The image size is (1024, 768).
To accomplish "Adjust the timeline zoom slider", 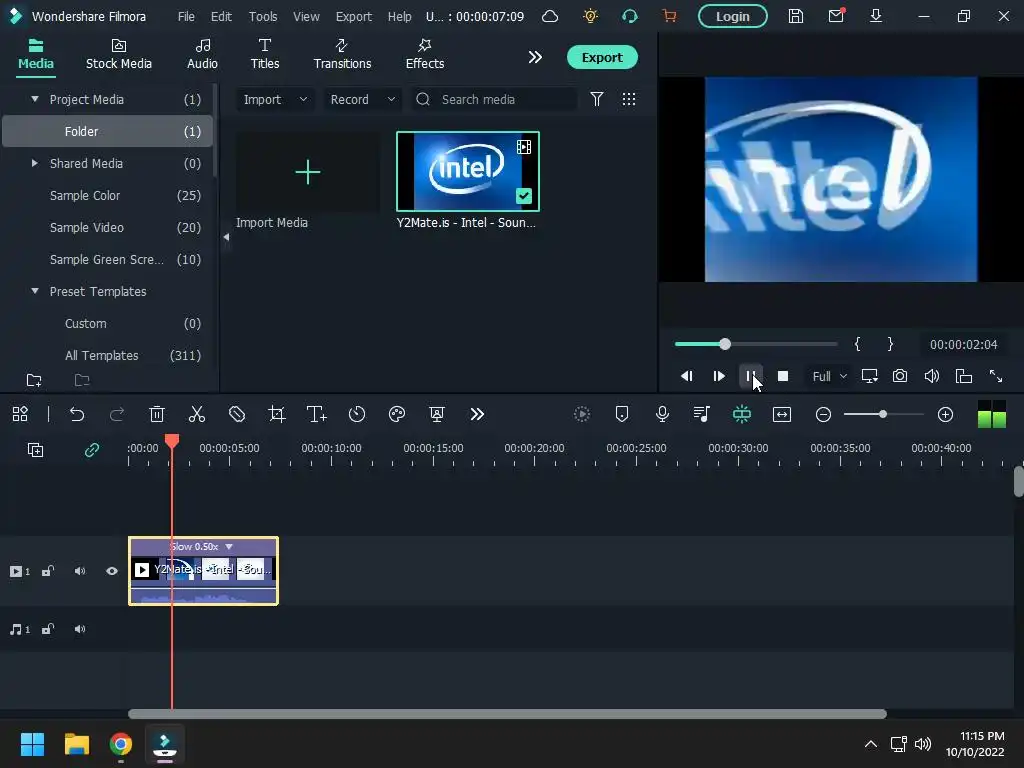I will click(x=884, y=414).
